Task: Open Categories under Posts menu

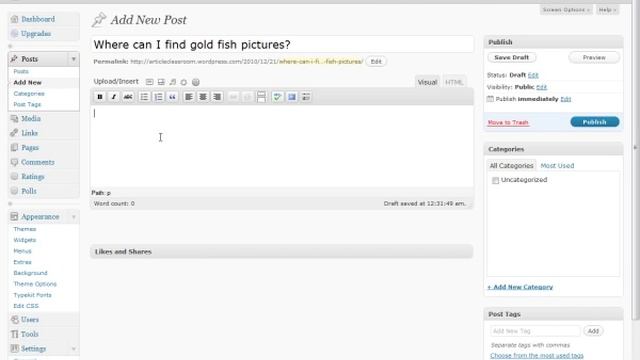Action: [29, 93]
